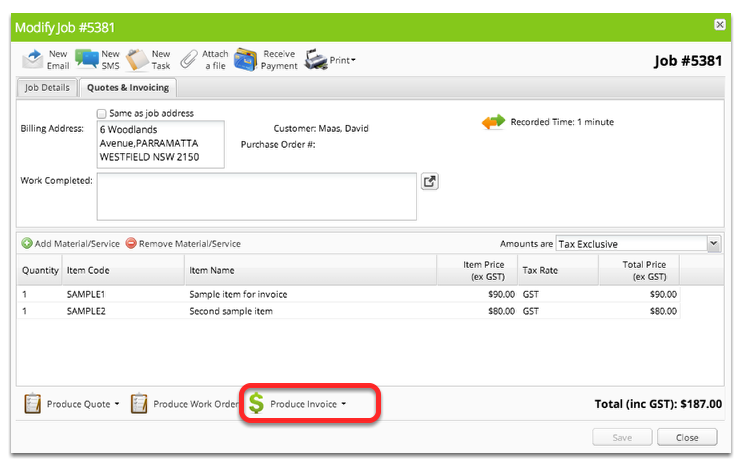Click the Close button

[687, 438]
